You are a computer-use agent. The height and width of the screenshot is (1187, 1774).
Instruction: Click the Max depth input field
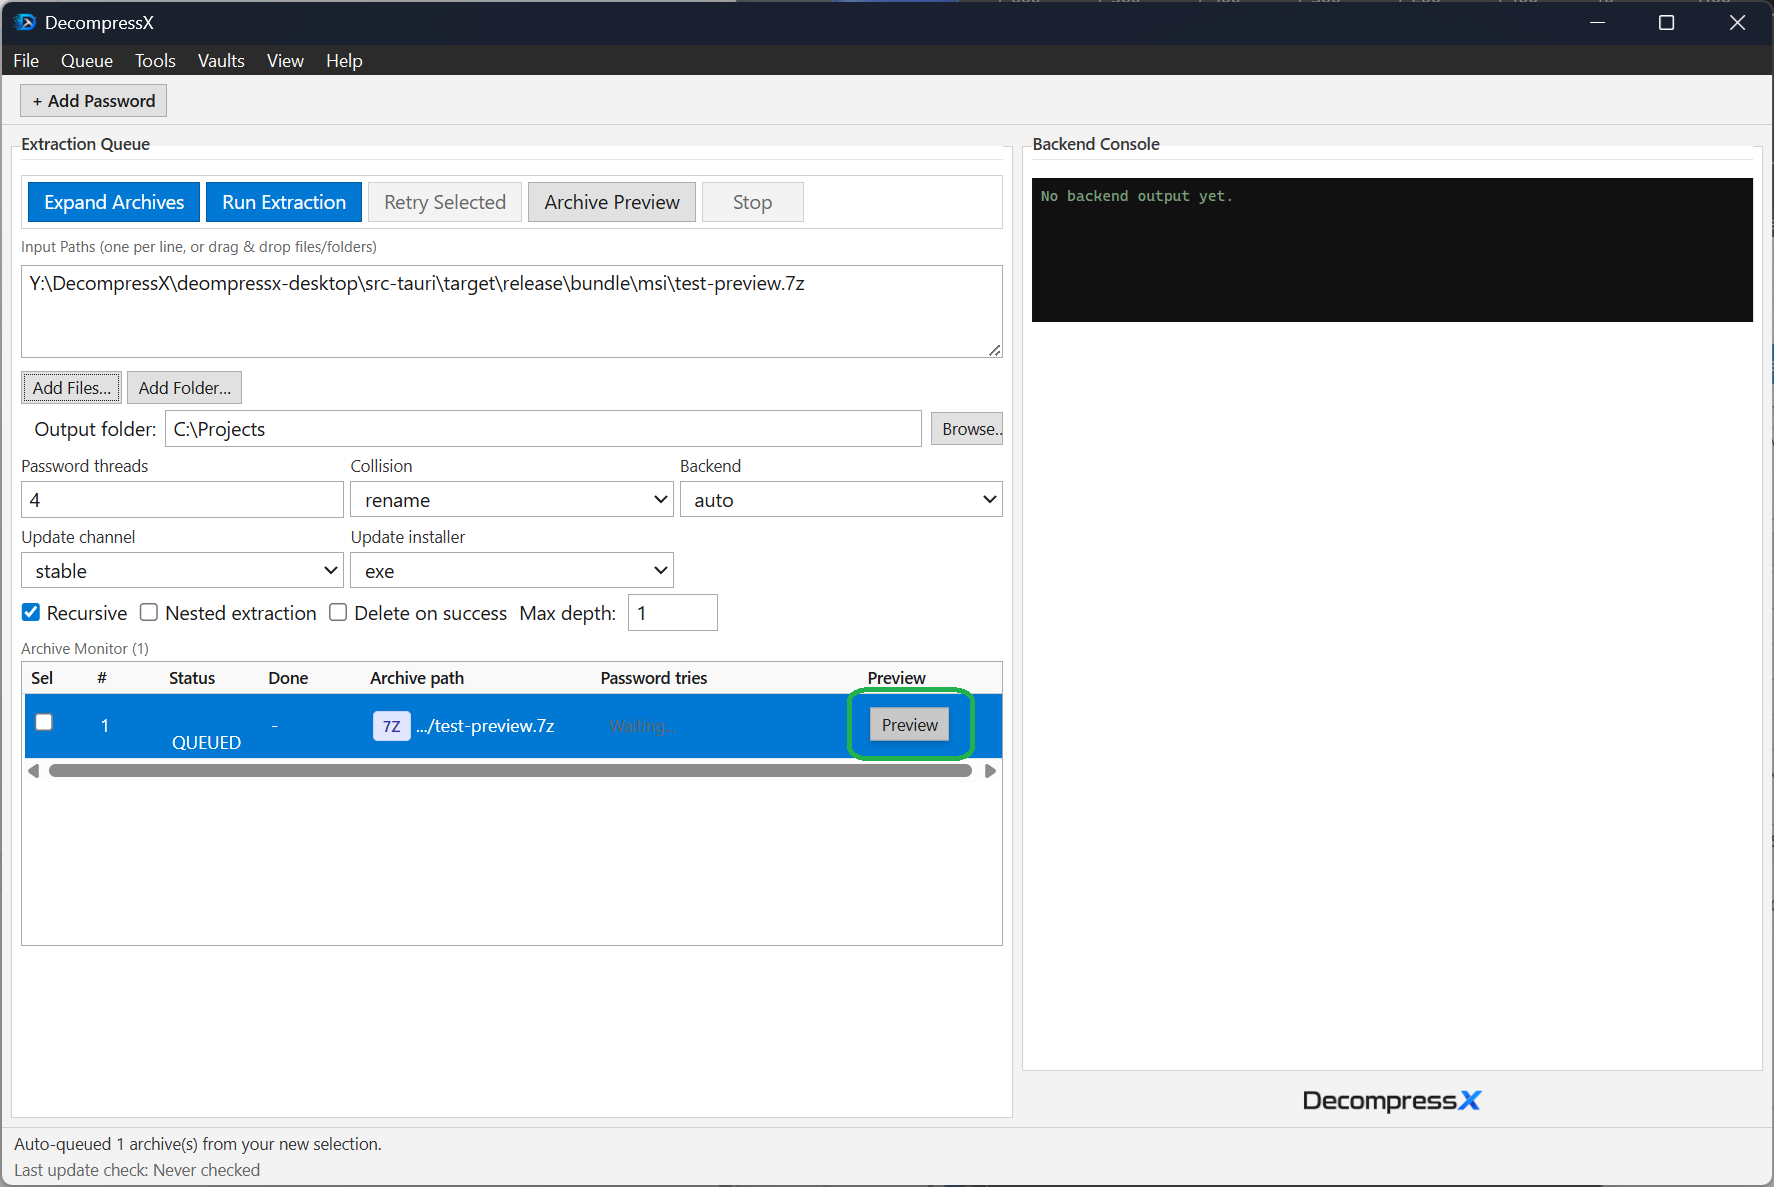(673, 612)
